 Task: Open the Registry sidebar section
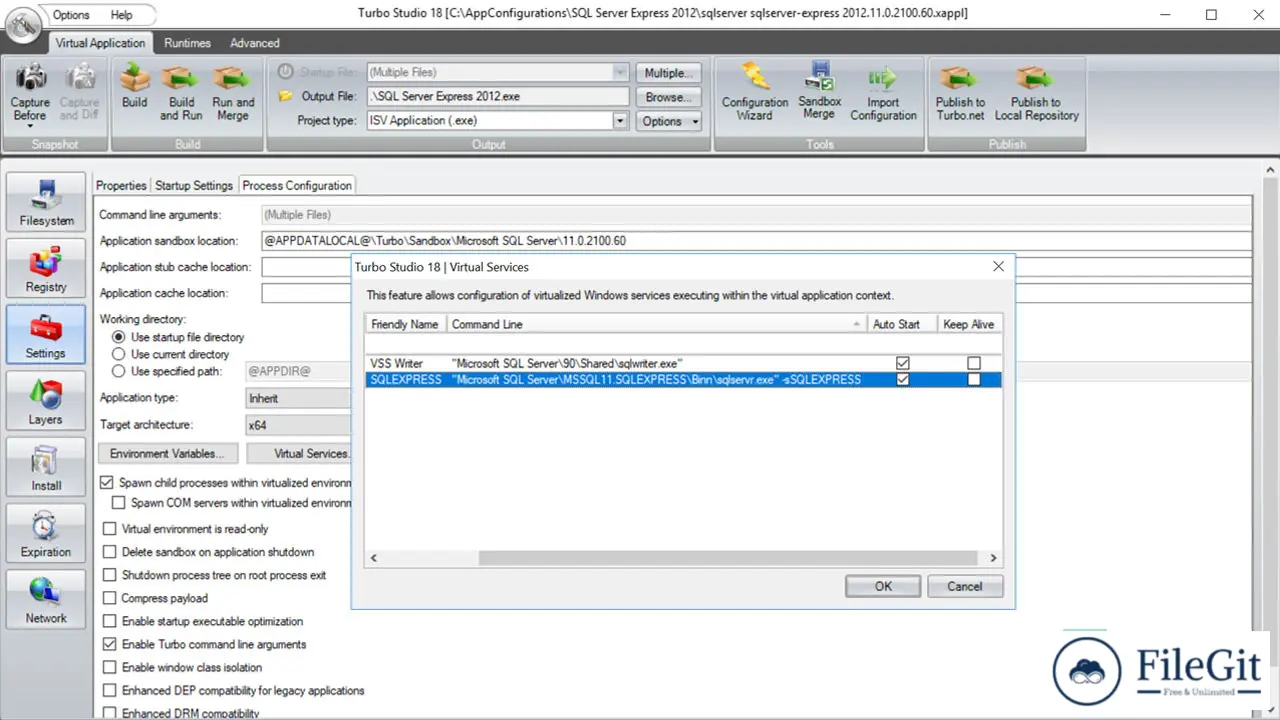click(x=46, y=267)
